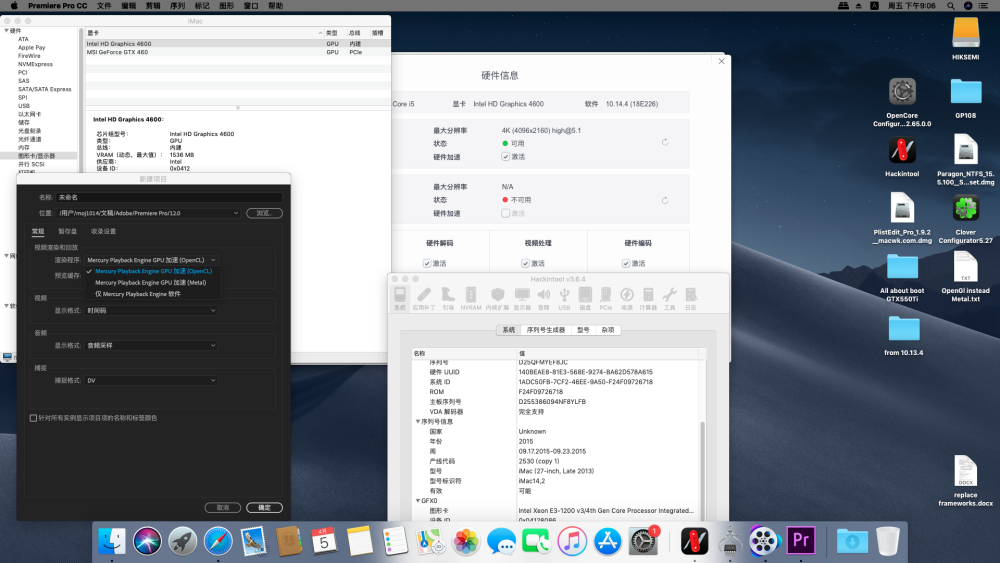Open the 应用补丁 (Patch) tool in Hackintool
This screenshot has height=563, width=1000.
423,298
